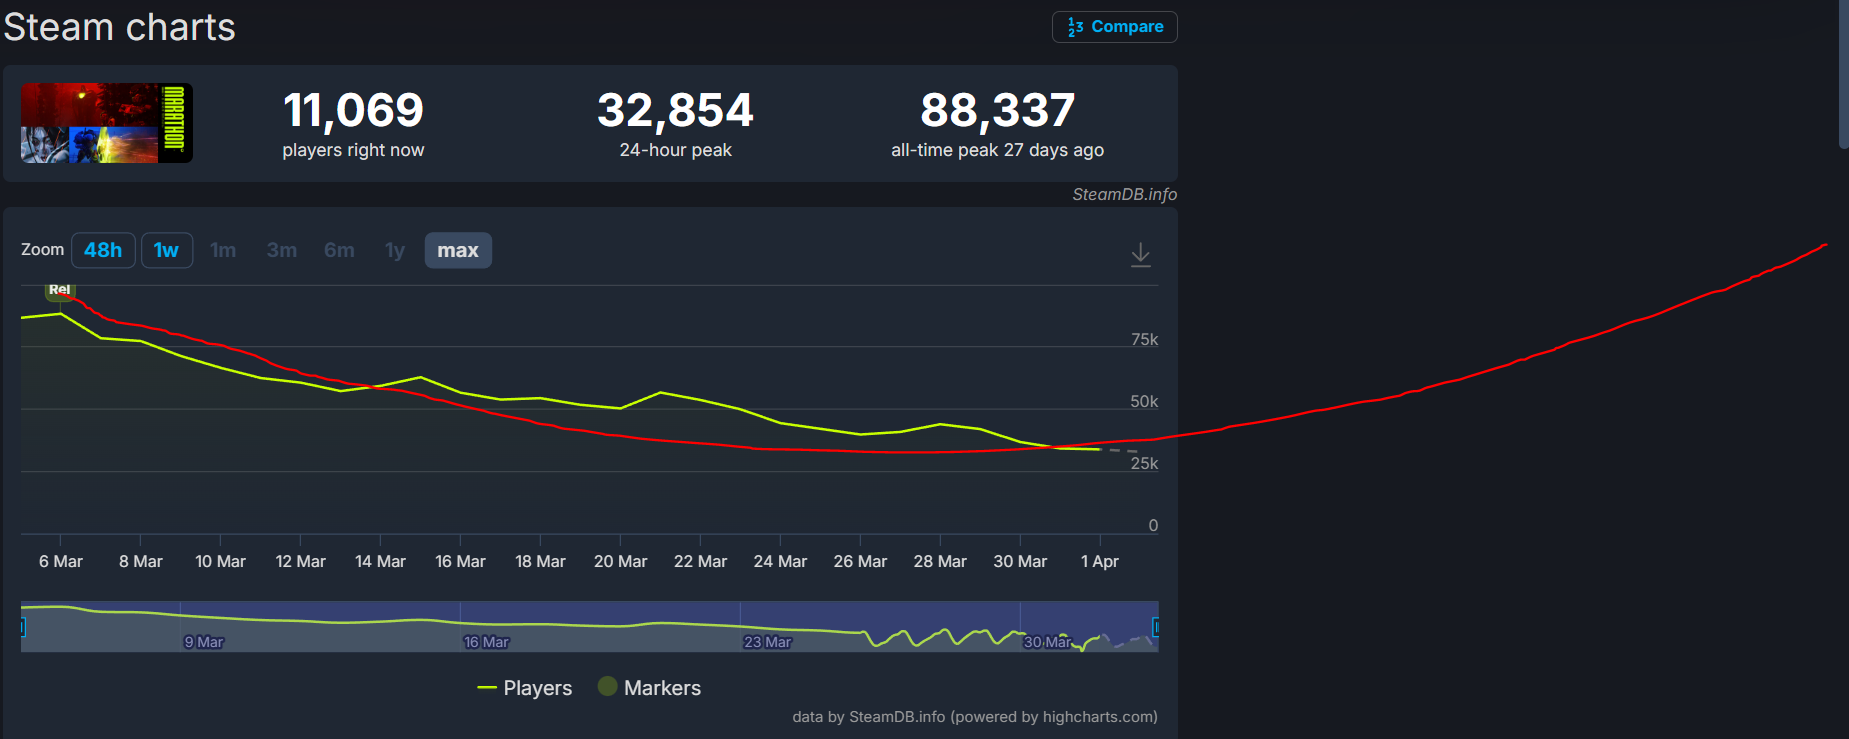The width and height of the screenshot is (1849, 739).
Task: Click the "8 Mar" x-axis label
Action: tap(141, 562)
